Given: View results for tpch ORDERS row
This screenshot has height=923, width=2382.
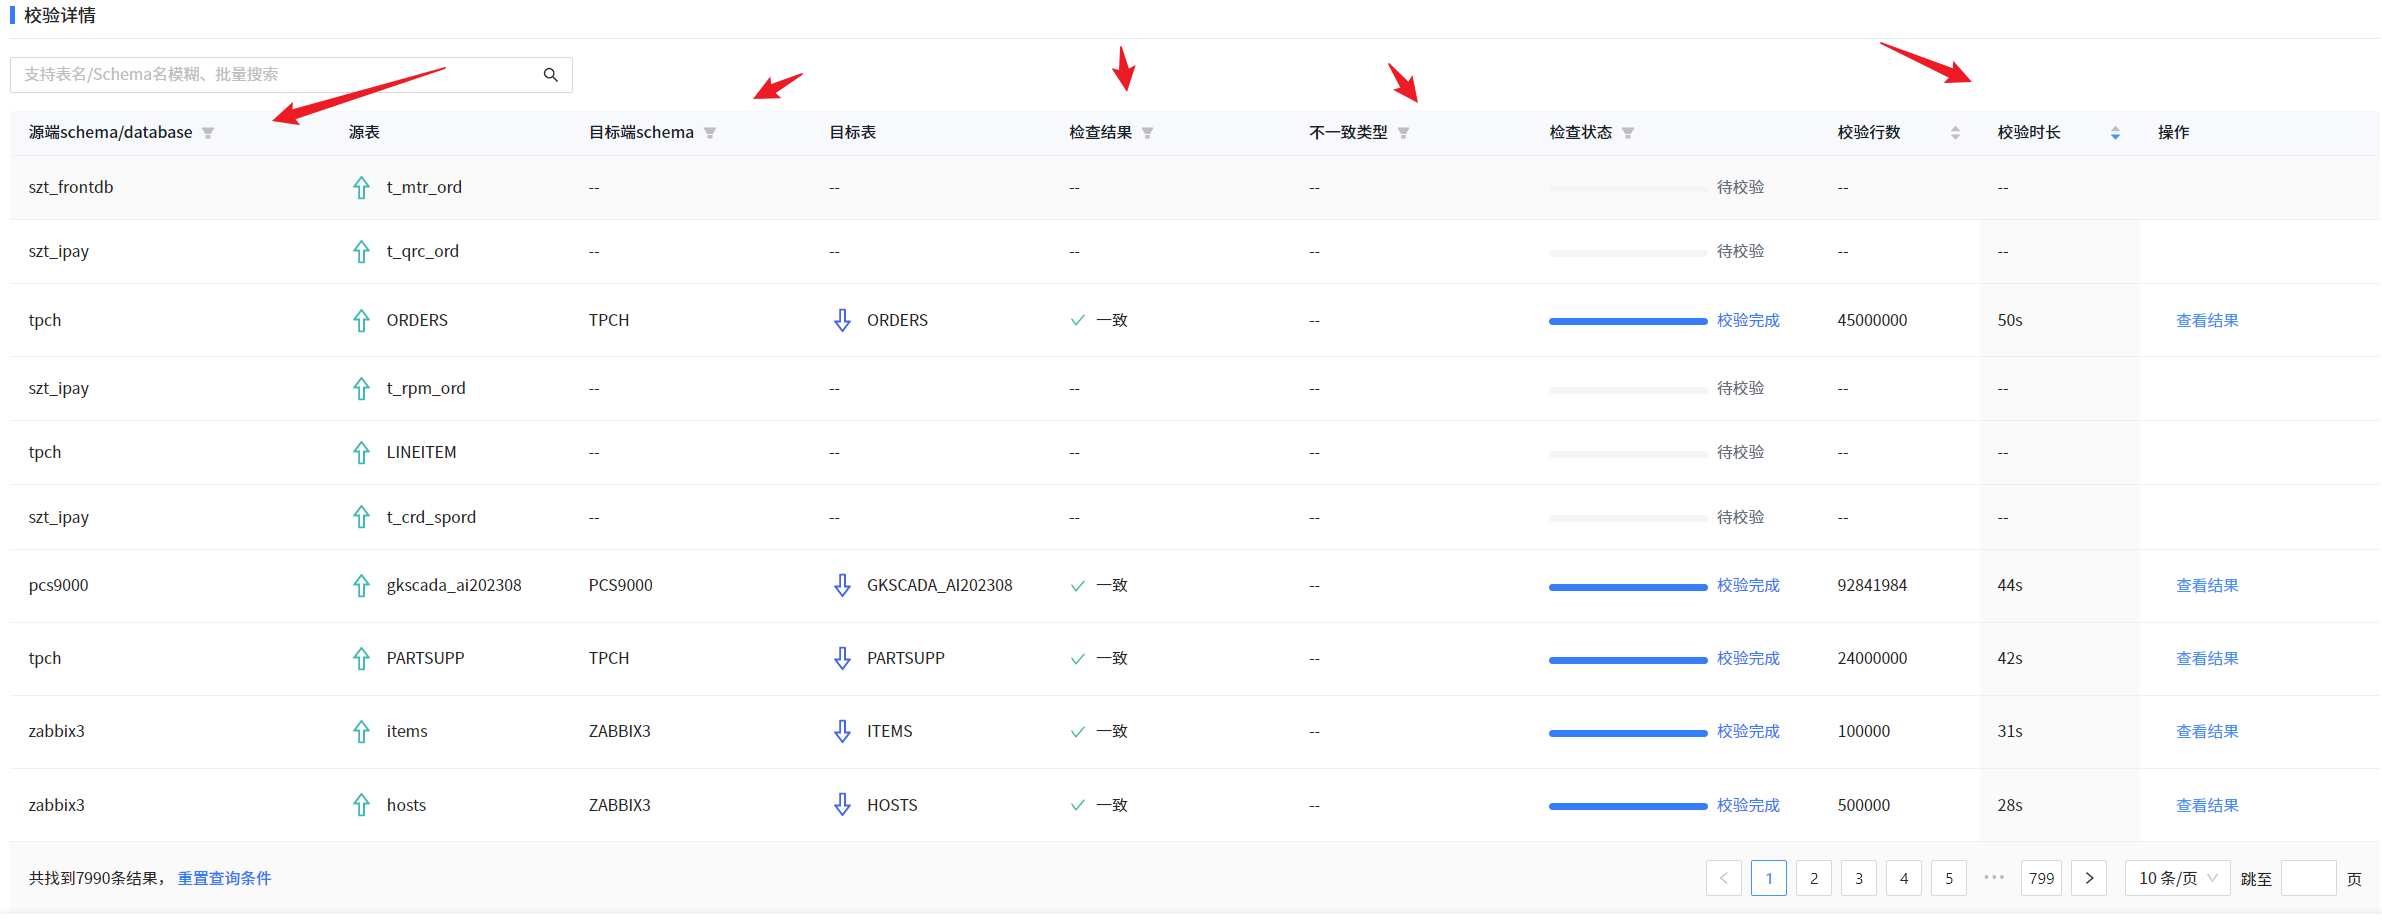Looking at the screenshot, I should (x=2207, y=321).
